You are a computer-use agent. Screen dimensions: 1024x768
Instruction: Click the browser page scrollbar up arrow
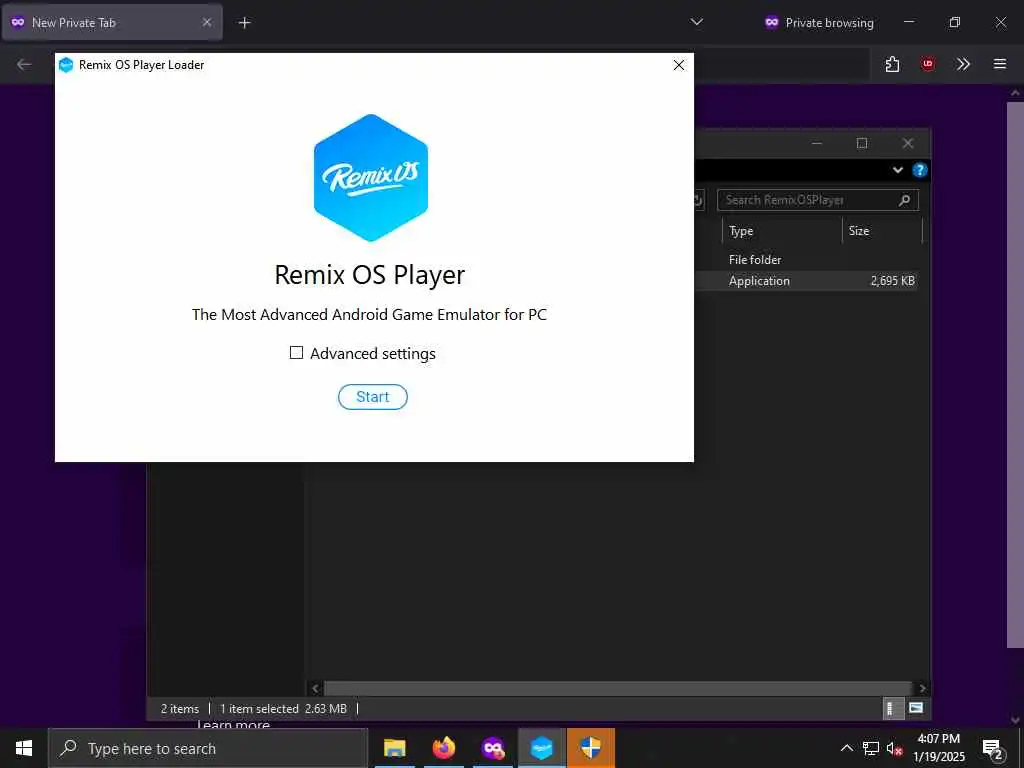[x=1016, y=93]
